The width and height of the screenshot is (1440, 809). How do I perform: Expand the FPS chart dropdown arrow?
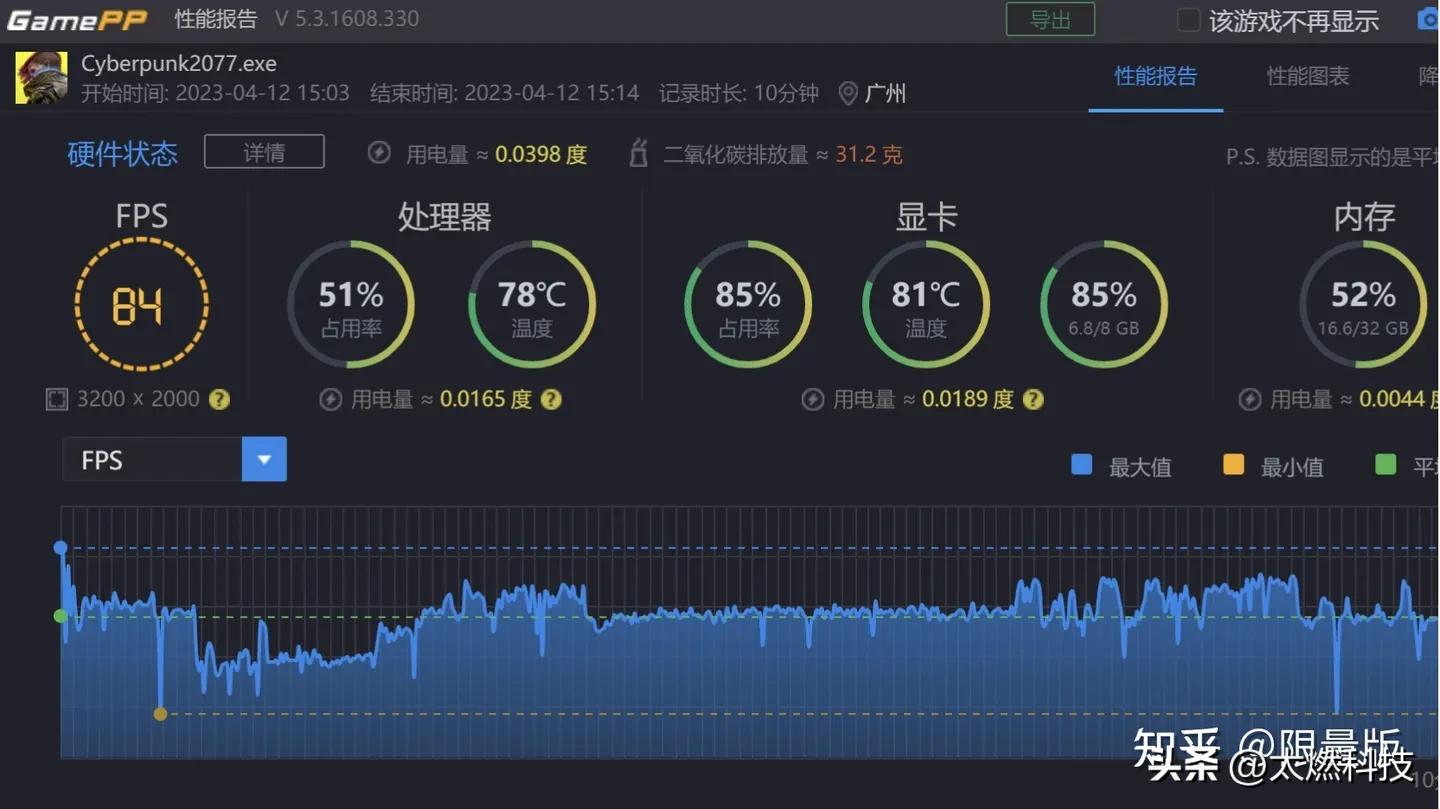pos(264,460)
